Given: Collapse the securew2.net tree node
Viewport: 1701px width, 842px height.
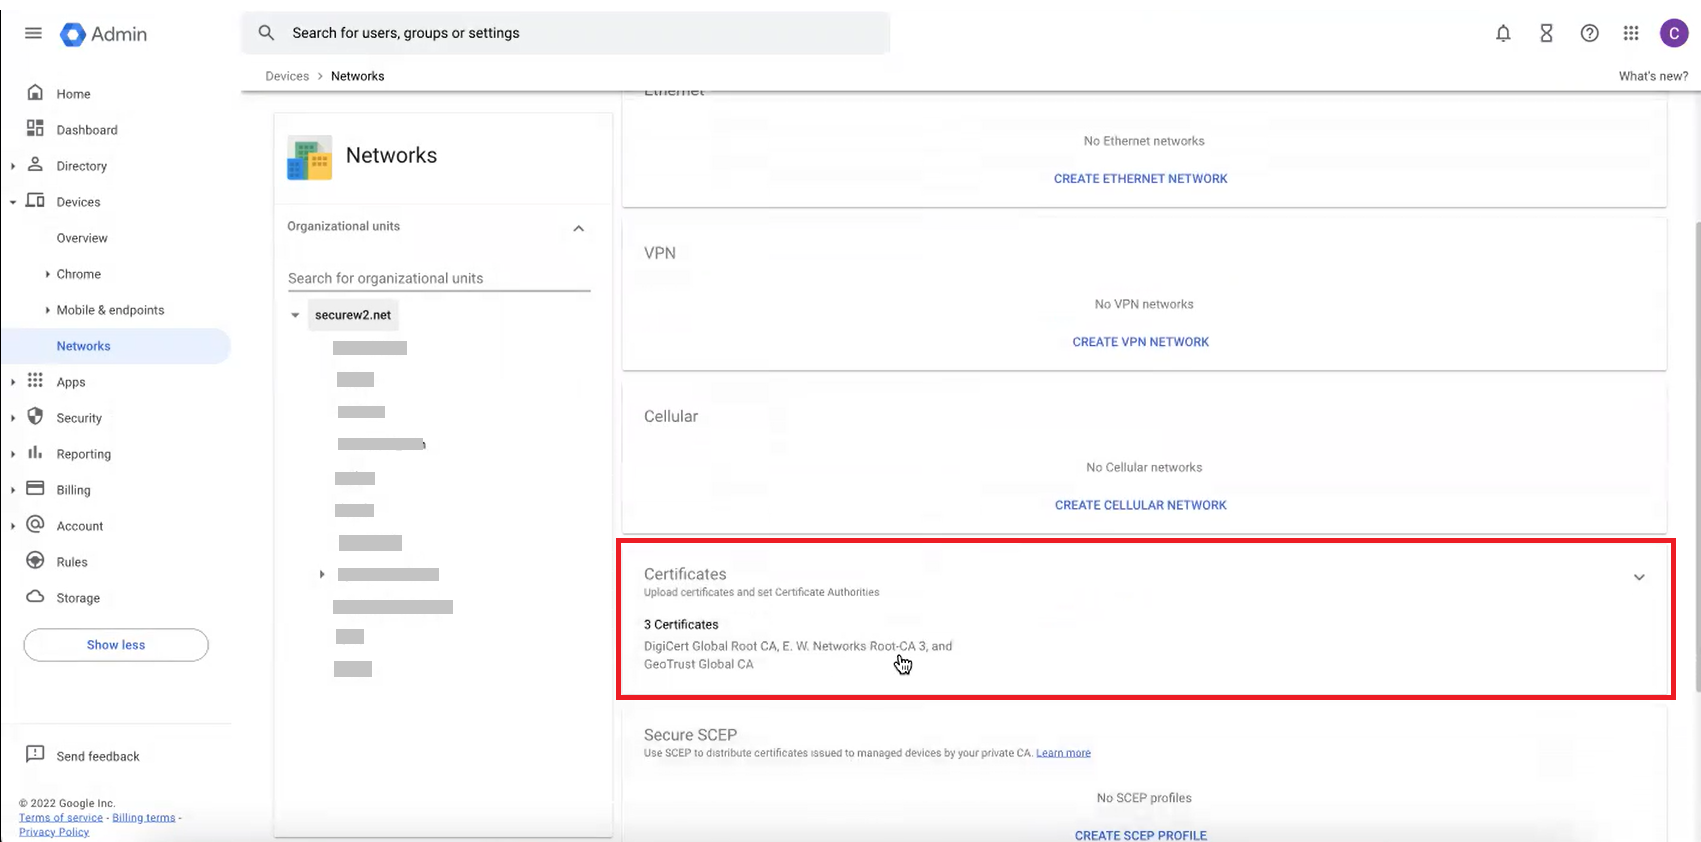Looking at the screenshot, I should click(x=295, y=315).
